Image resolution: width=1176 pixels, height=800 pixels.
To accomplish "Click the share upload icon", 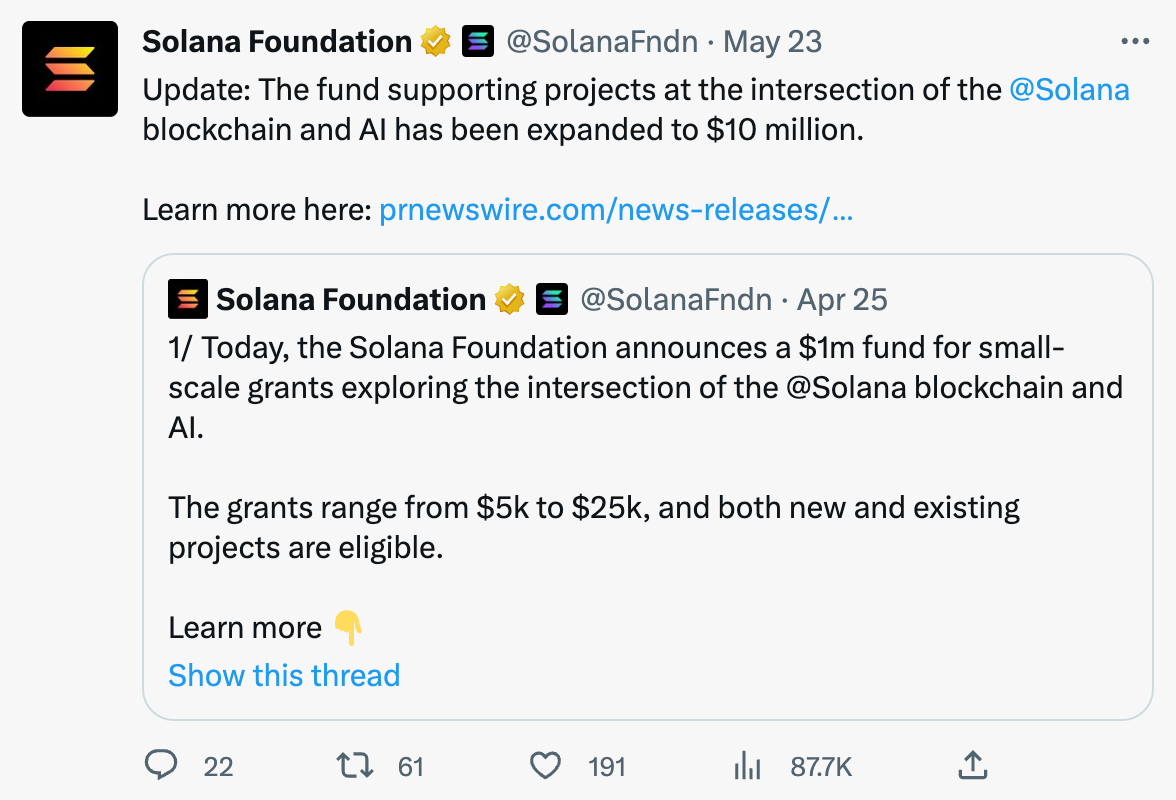I will (x=972, y=766).
